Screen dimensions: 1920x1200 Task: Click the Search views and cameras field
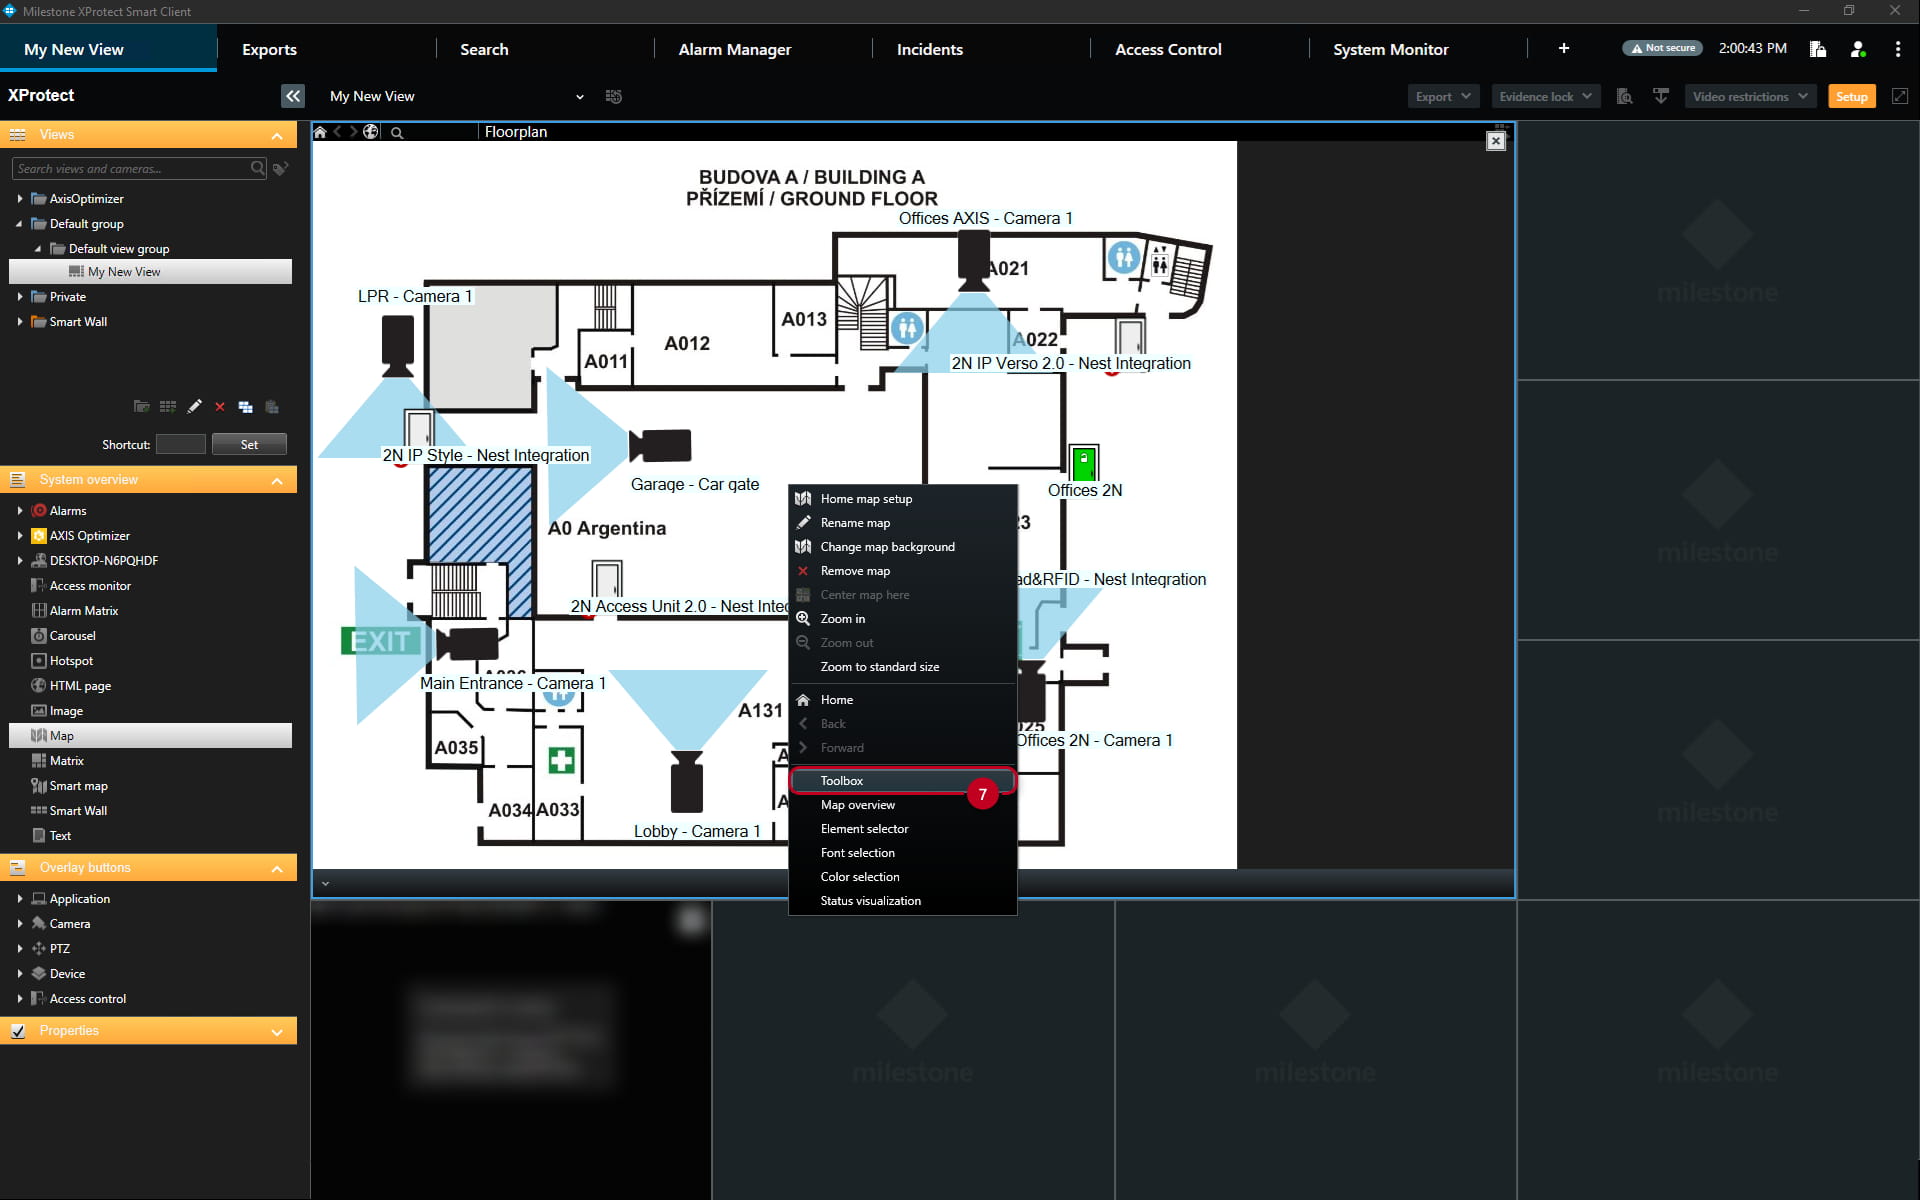[x=139, y=169]
